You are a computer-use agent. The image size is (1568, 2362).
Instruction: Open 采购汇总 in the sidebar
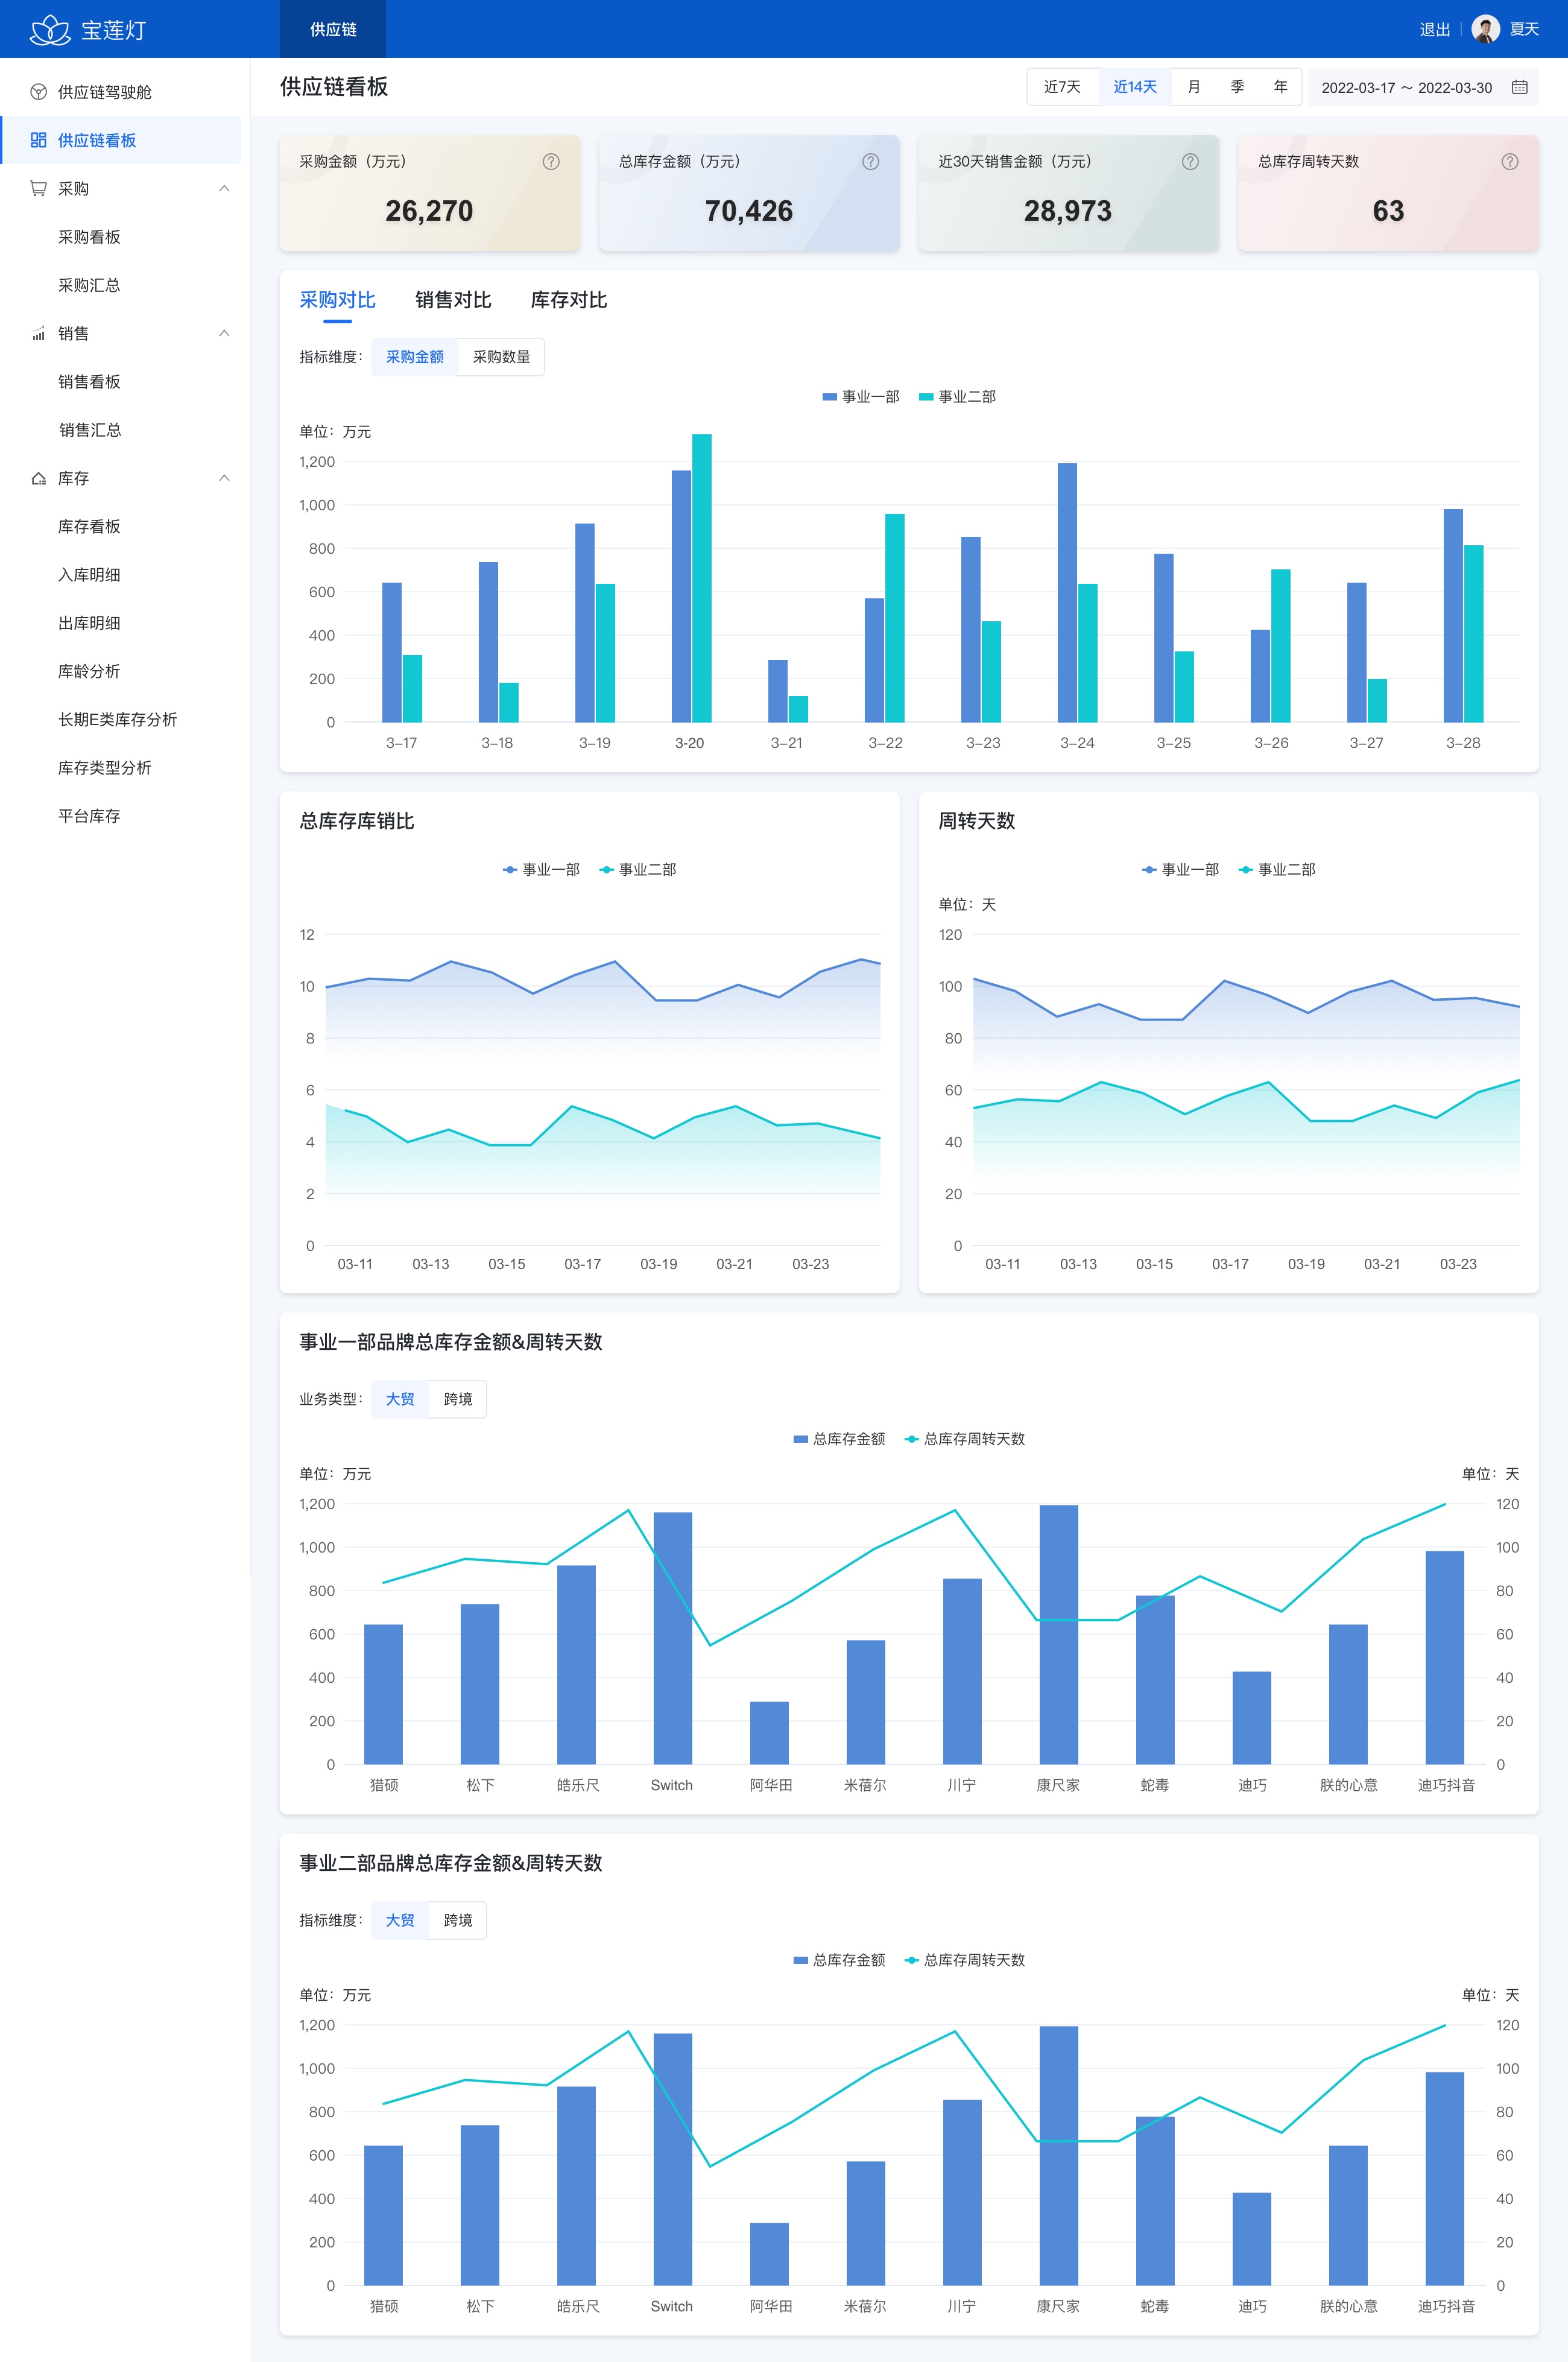pos(121,285)
